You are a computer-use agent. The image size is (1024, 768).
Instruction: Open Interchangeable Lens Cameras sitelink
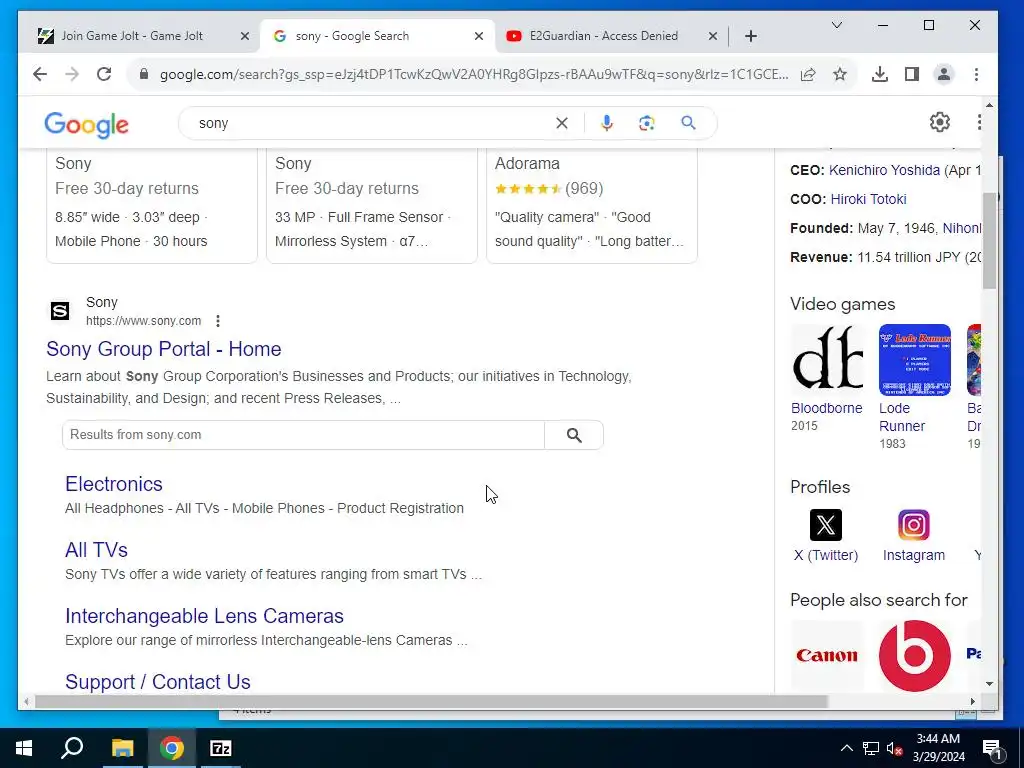204,616
